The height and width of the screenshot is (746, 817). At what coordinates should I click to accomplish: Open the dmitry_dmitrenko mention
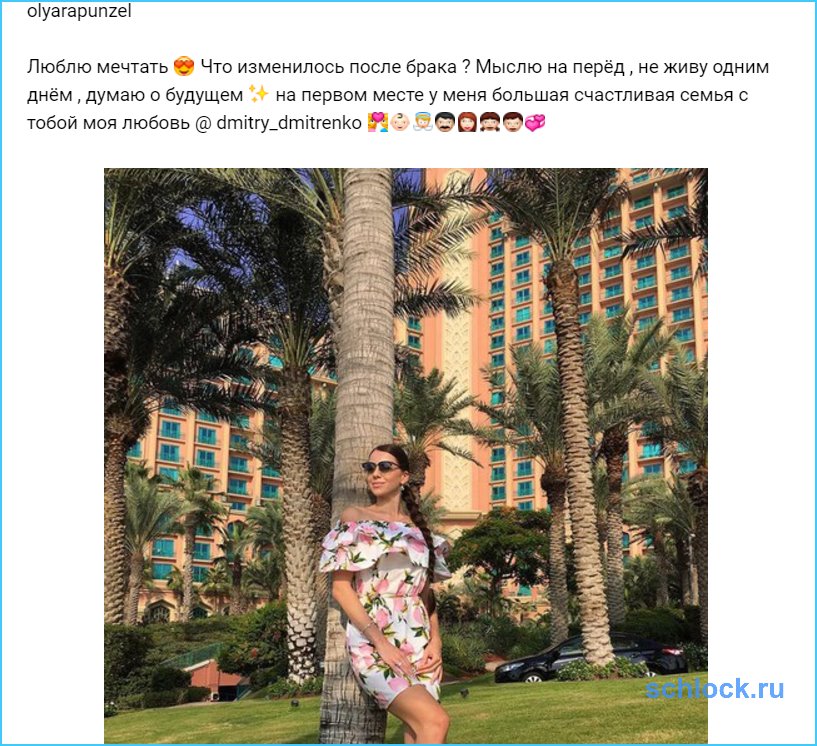click(x=289, y=123)
